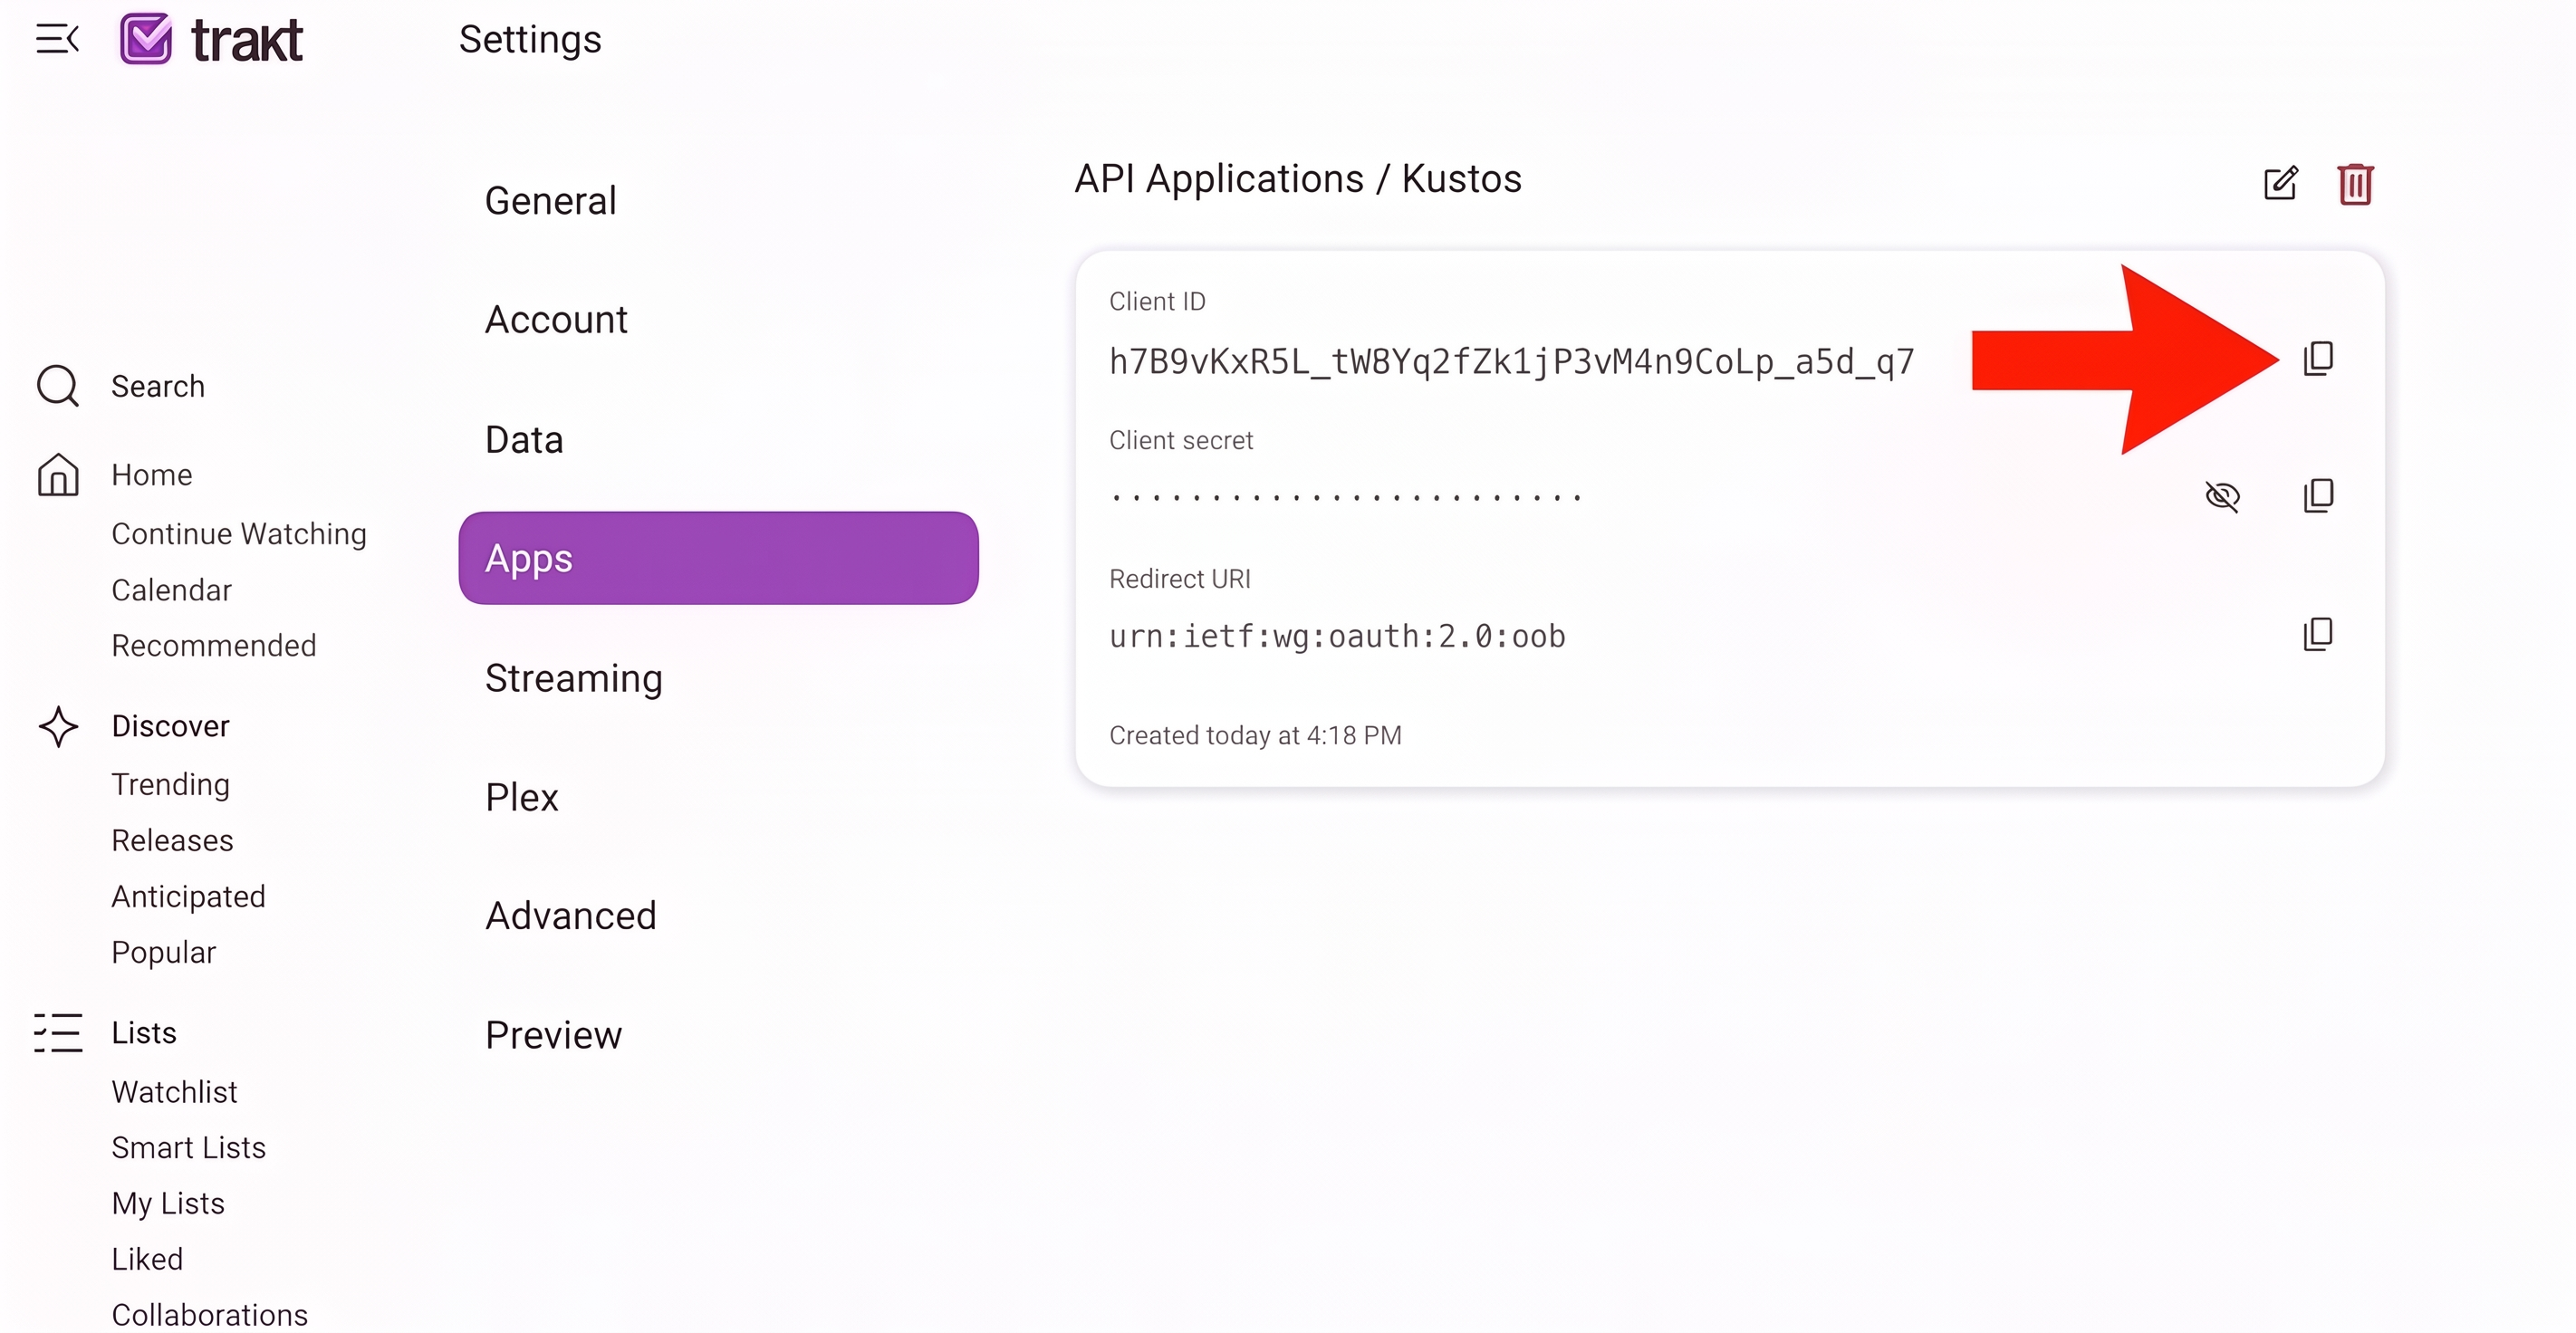Open Collaborations in Lists
This screenshot has width=2576, height=1333.
click(x=210, y=1315)
